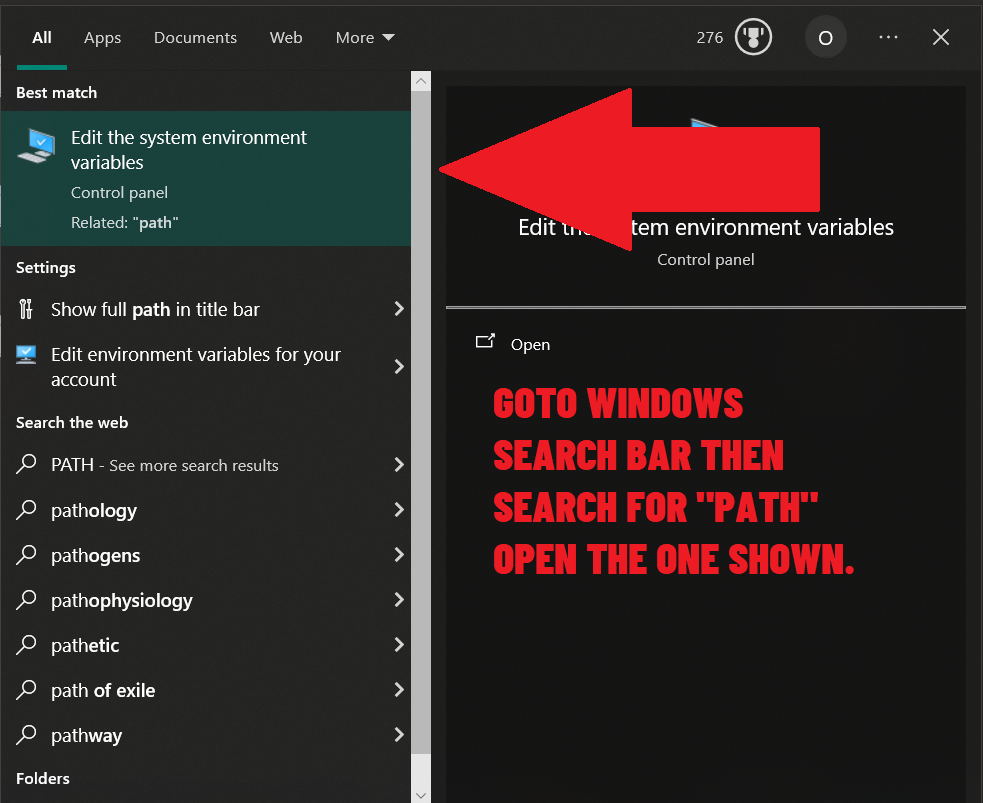Click the settings icon beside Show full path
983x803 pixels.
pos(27,309)
